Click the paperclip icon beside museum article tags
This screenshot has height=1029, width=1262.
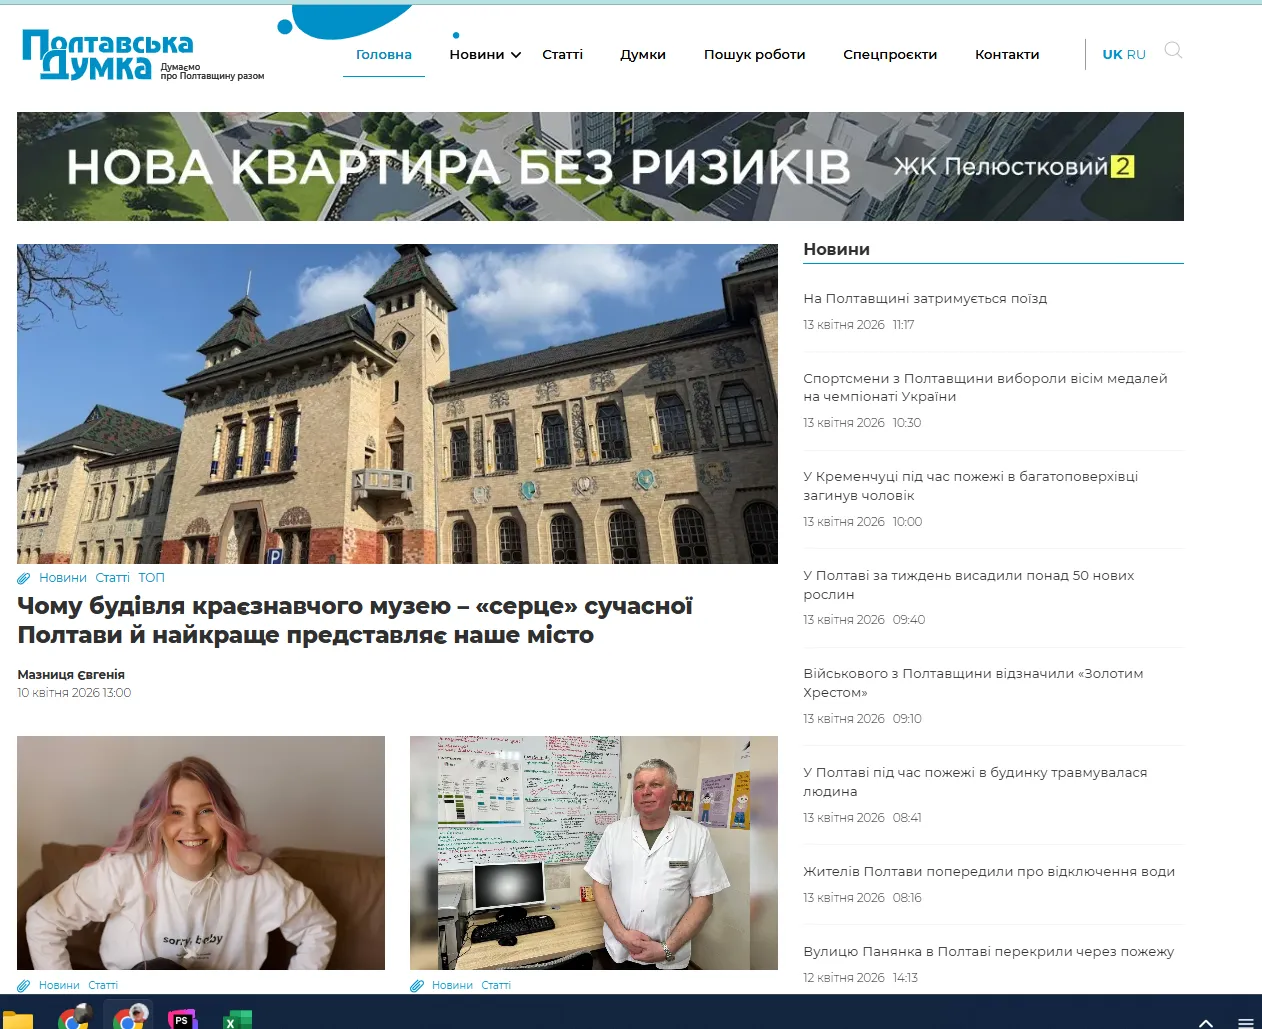click(22, 577)
